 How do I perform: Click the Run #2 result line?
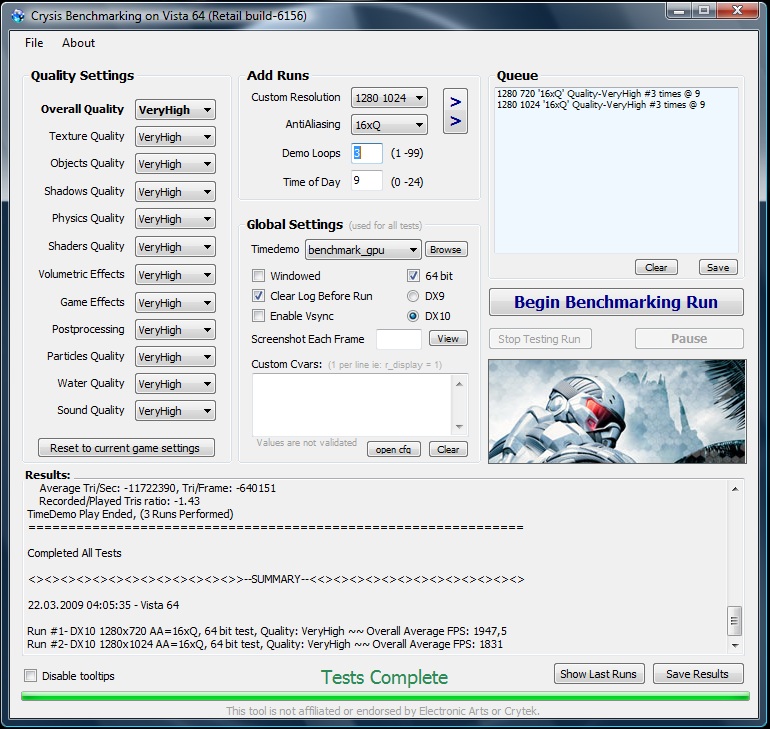coord(265,644)
